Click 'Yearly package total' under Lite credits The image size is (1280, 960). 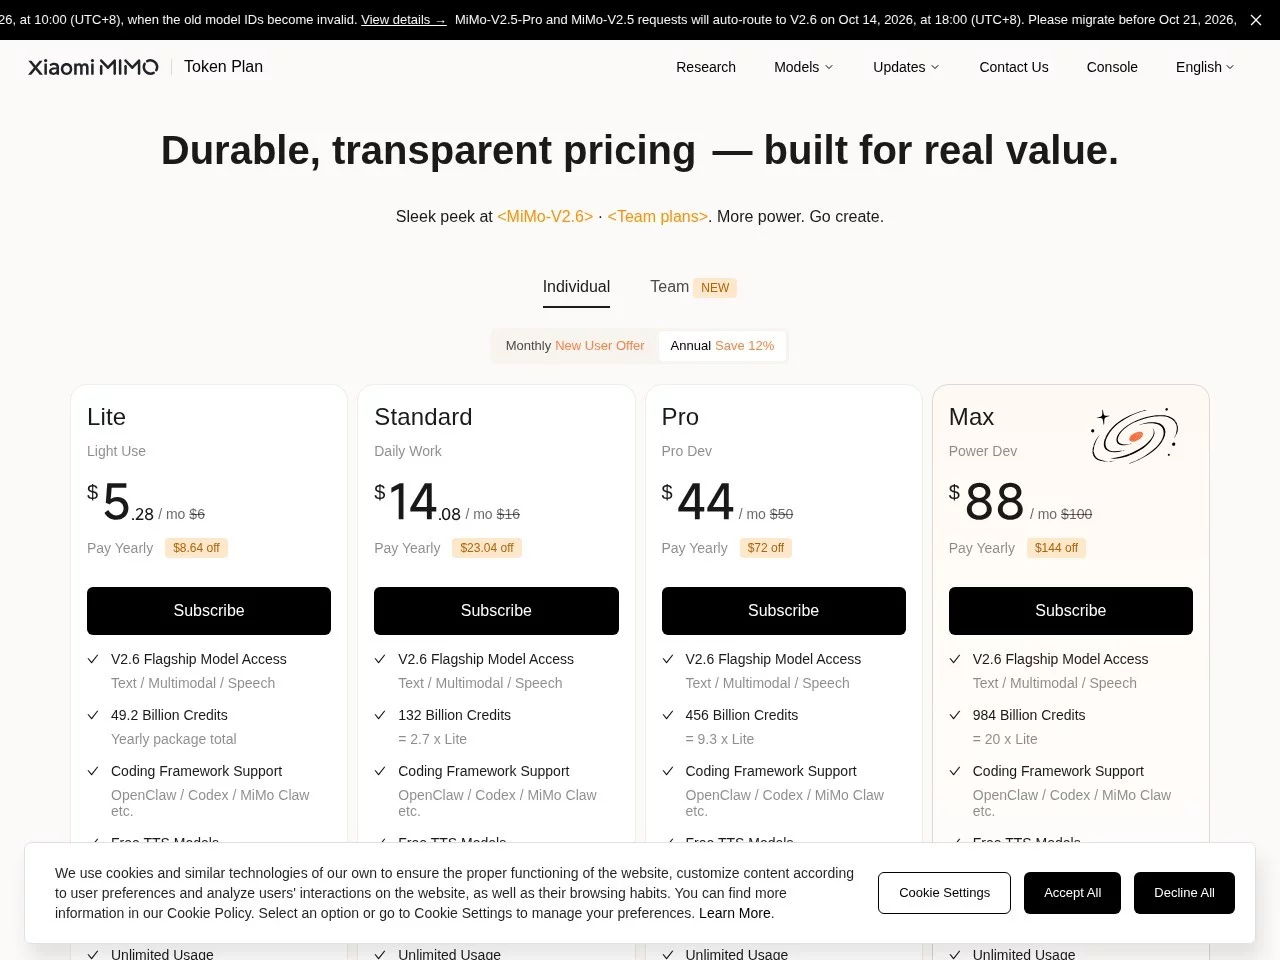pyautogui.click(x=174, y=739)
